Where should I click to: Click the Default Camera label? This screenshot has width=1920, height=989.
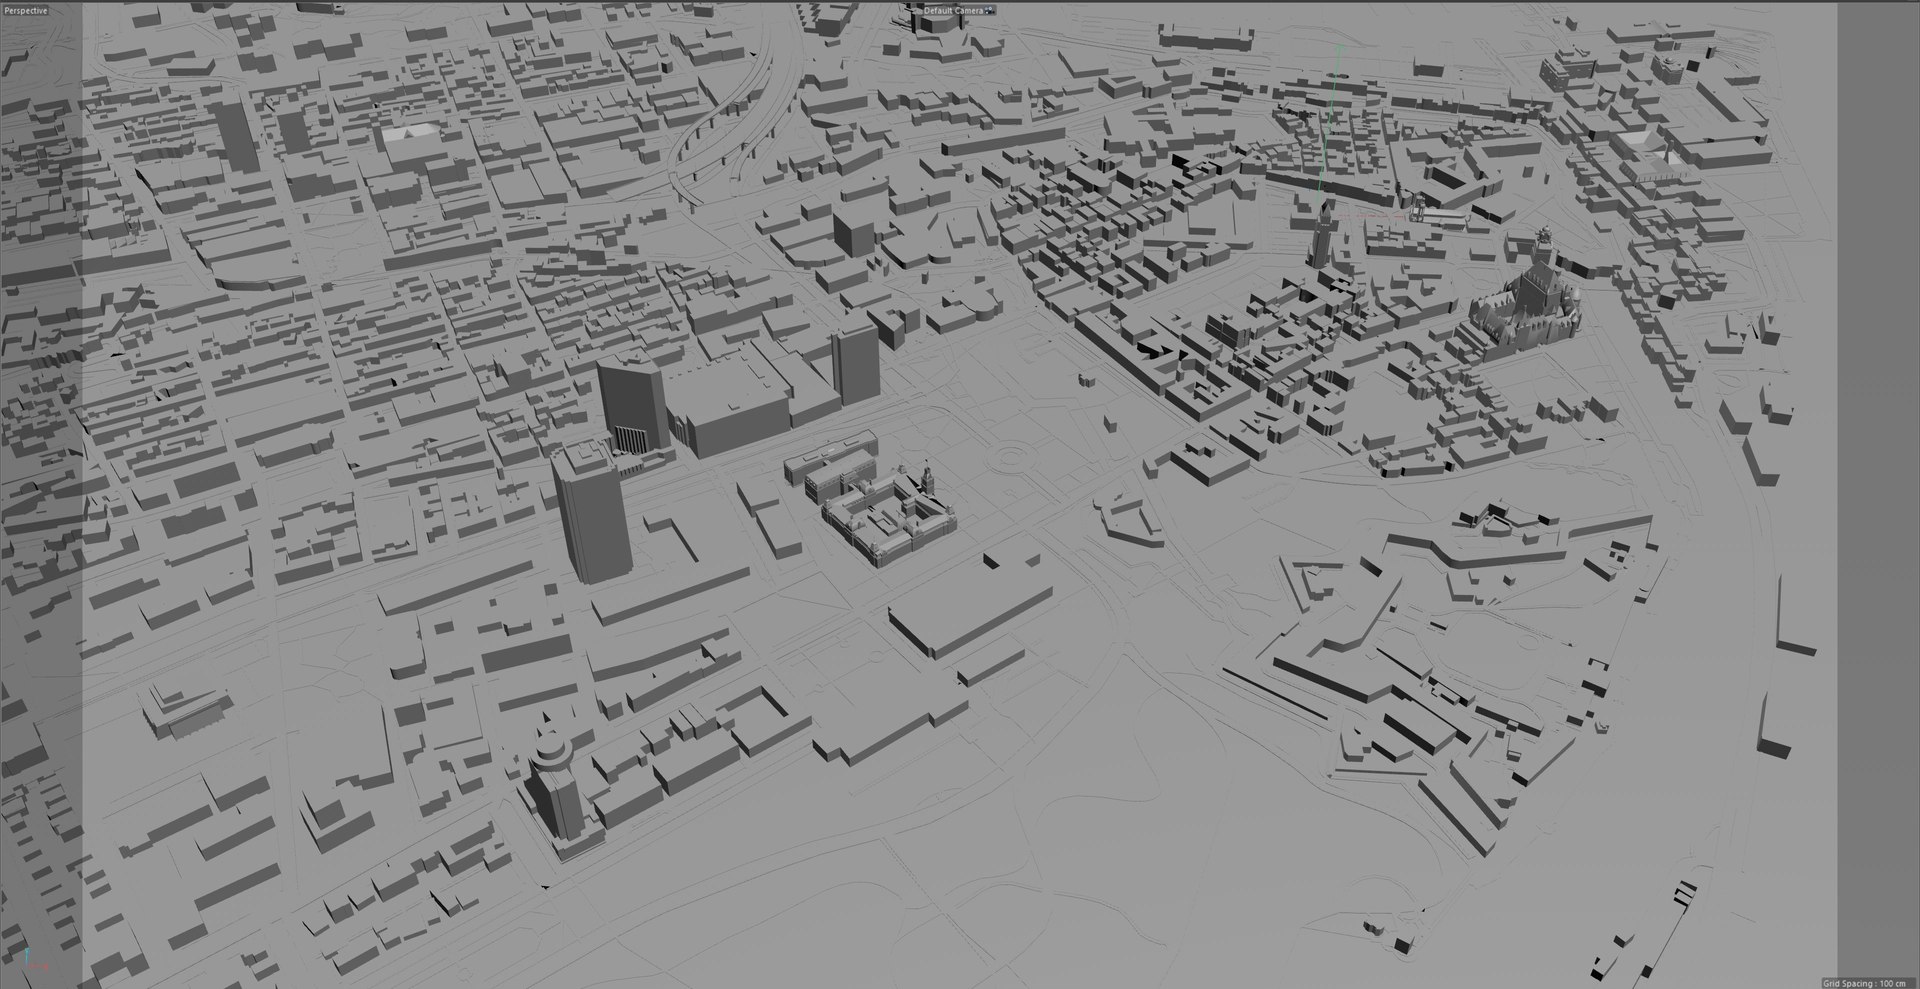tap(953, 10)
